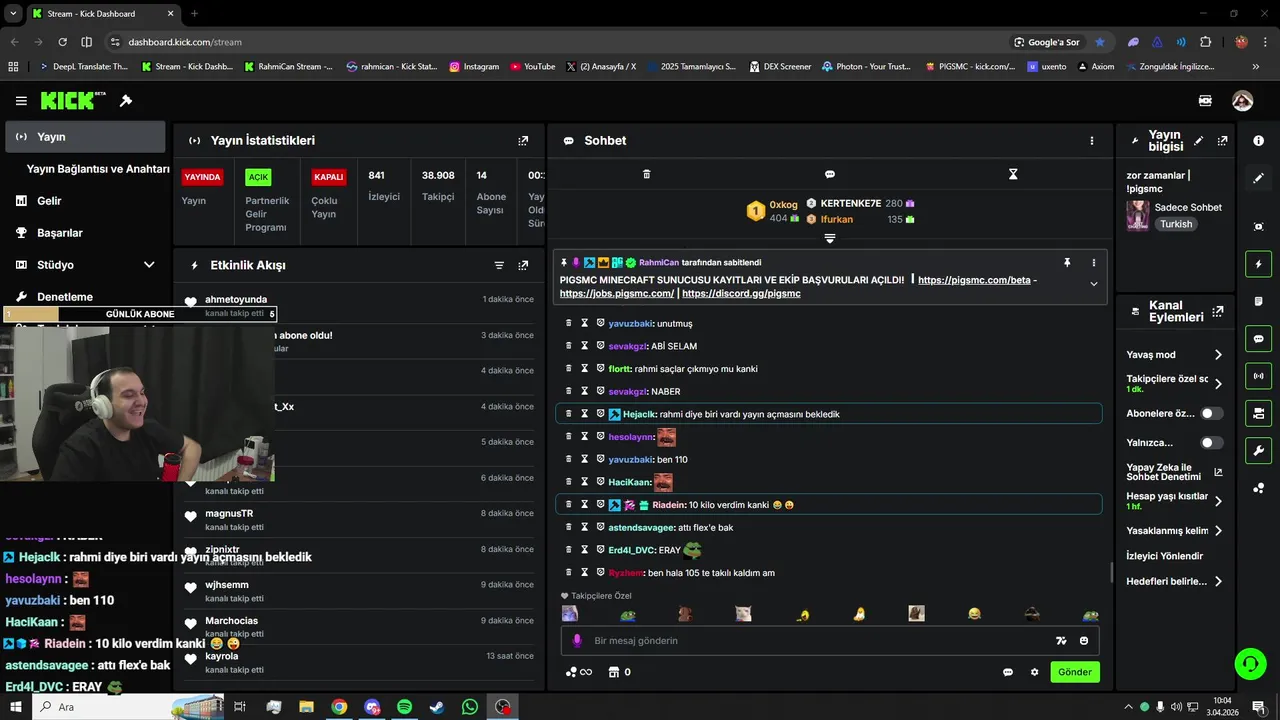The height and width of the screenshot is (720, 1280).
Task: Pop out the Etkinlik Akışı panel
Action: tap(523, 265)
